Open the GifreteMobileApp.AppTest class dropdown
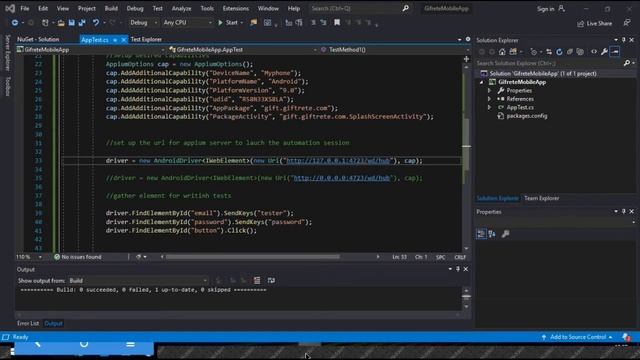This screenshot has height=360, width=640. click(x=243, y=50)
